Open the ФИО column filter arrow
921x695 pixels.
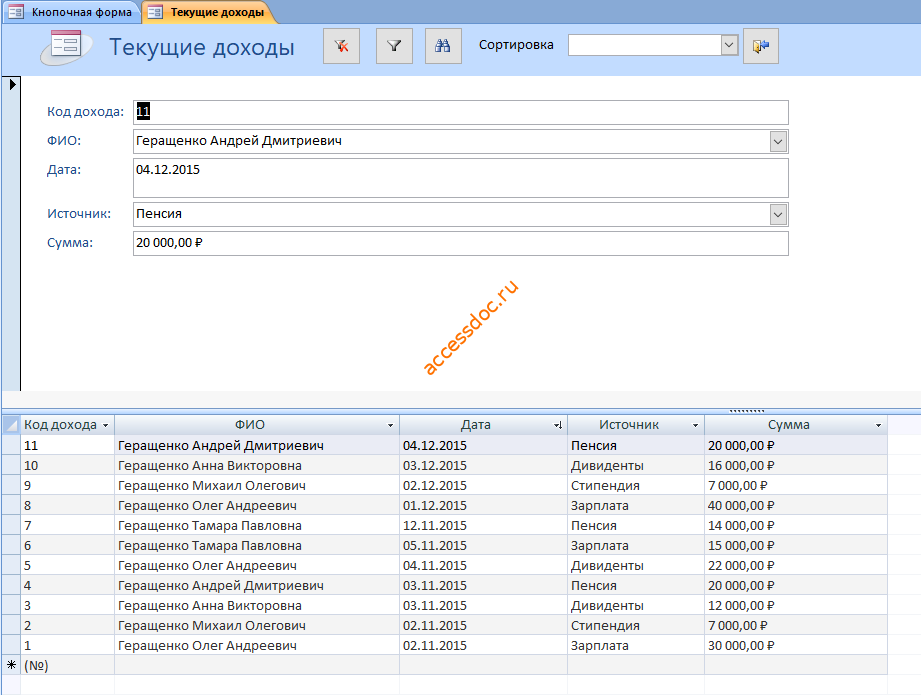(390, 425)
